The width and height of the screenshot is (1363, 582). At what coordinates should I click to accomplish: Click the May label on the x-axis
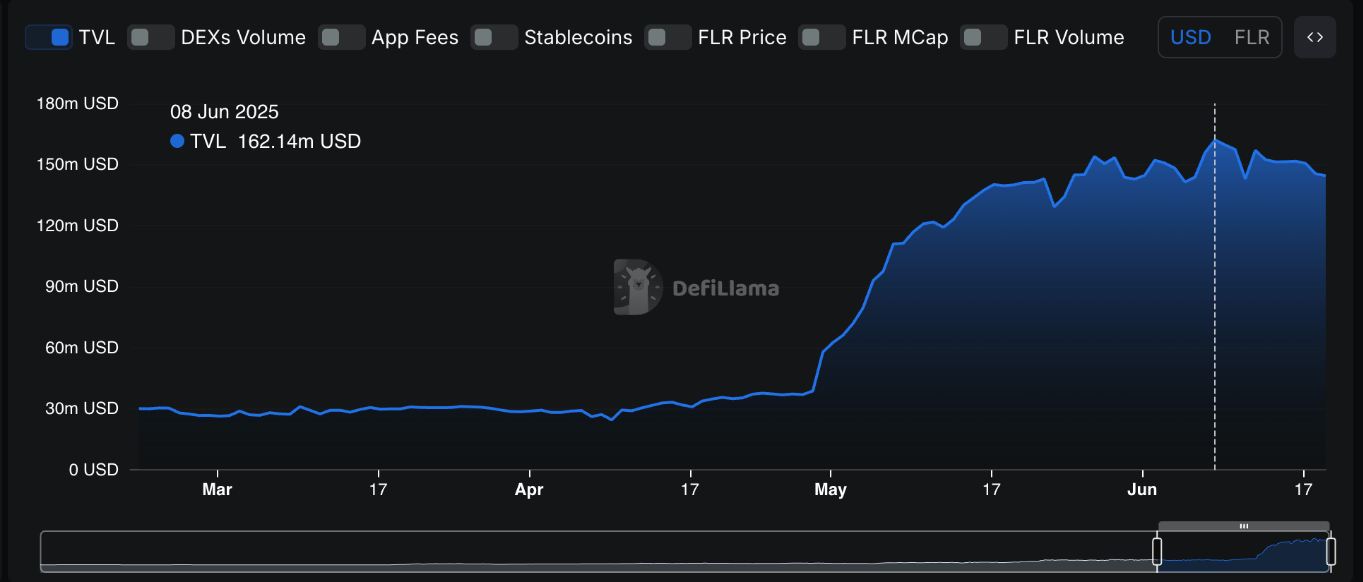coord(830,489)
